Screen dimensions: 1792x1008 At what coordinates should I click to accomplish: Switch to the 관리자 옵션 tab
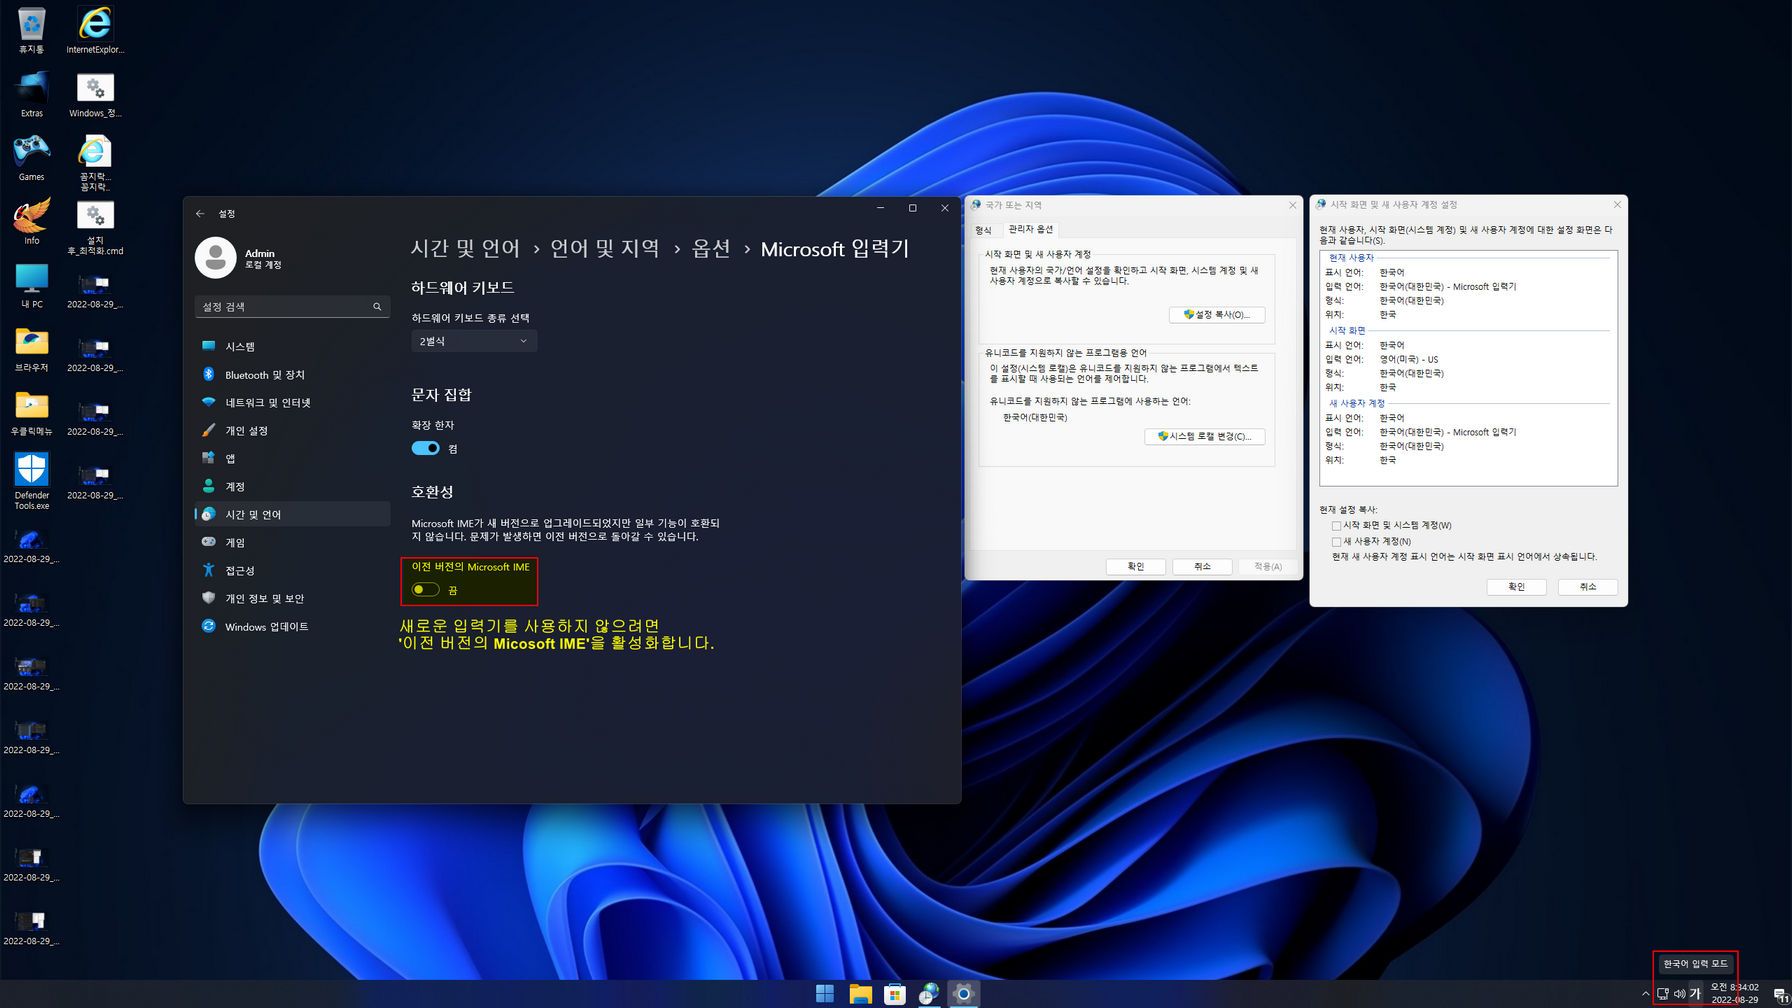[1030, 229]
